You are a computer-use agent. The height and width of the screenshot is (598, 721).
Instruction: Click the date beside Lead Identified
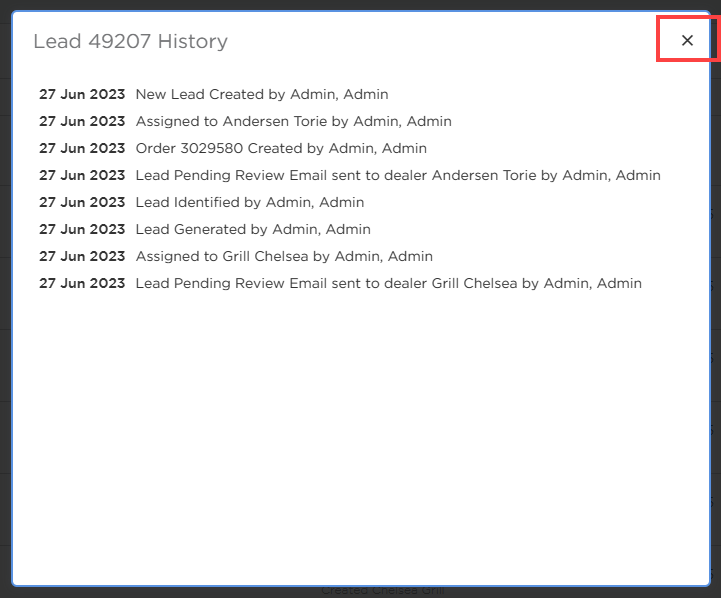click(82, 202)
